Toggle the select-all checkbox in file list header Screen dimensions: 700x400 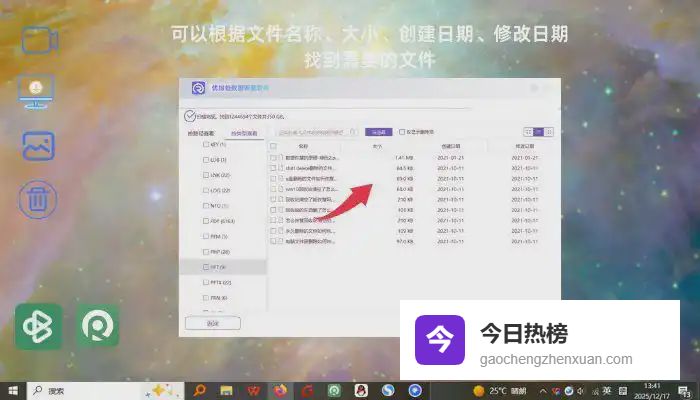coord(274,146)
